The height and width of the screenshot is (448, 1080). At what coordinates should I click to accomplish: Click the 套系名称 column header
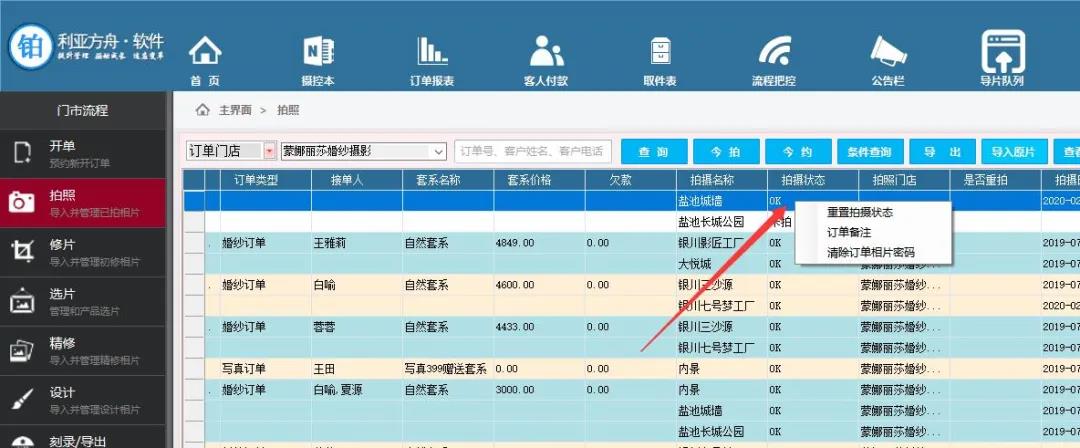(x=448, y=181)
